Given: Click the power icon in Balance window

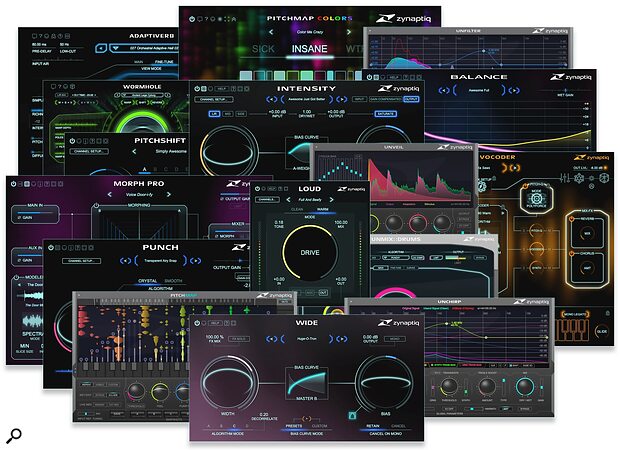Looking at the screenshot, I should point(369,77).
